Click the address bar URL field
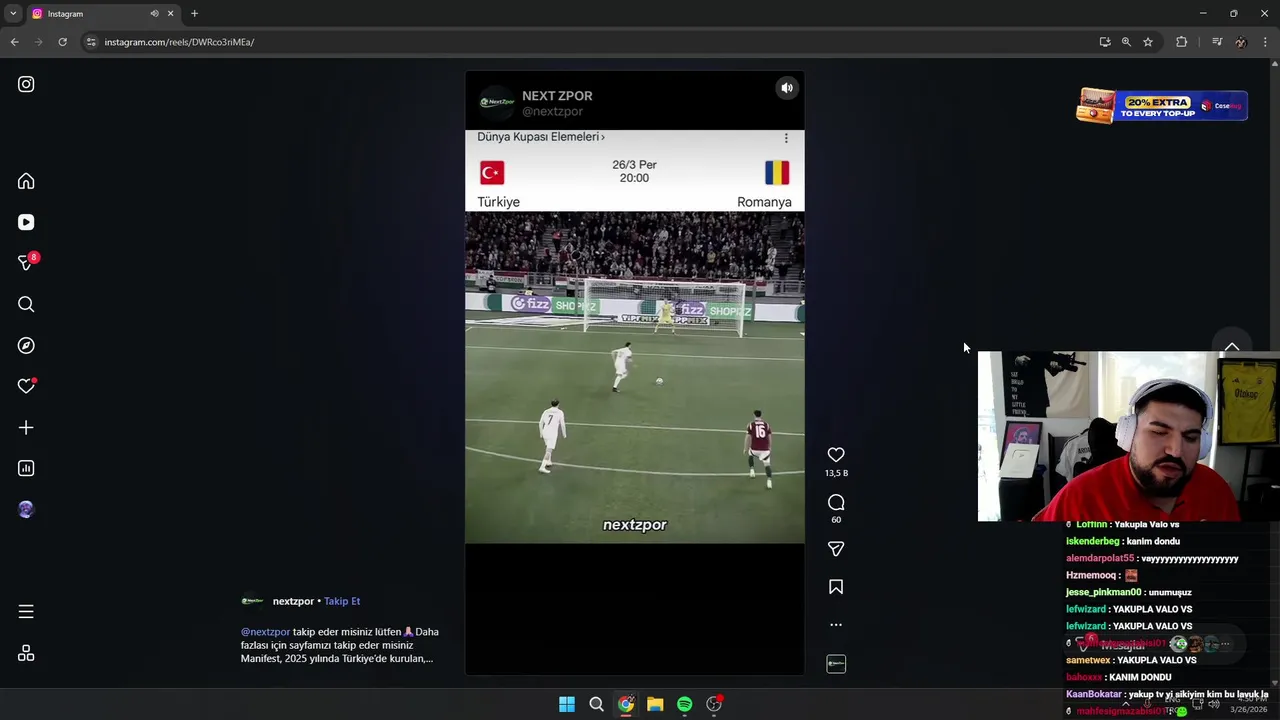Viewport: 1280px width, 720px height. [590, 42]
